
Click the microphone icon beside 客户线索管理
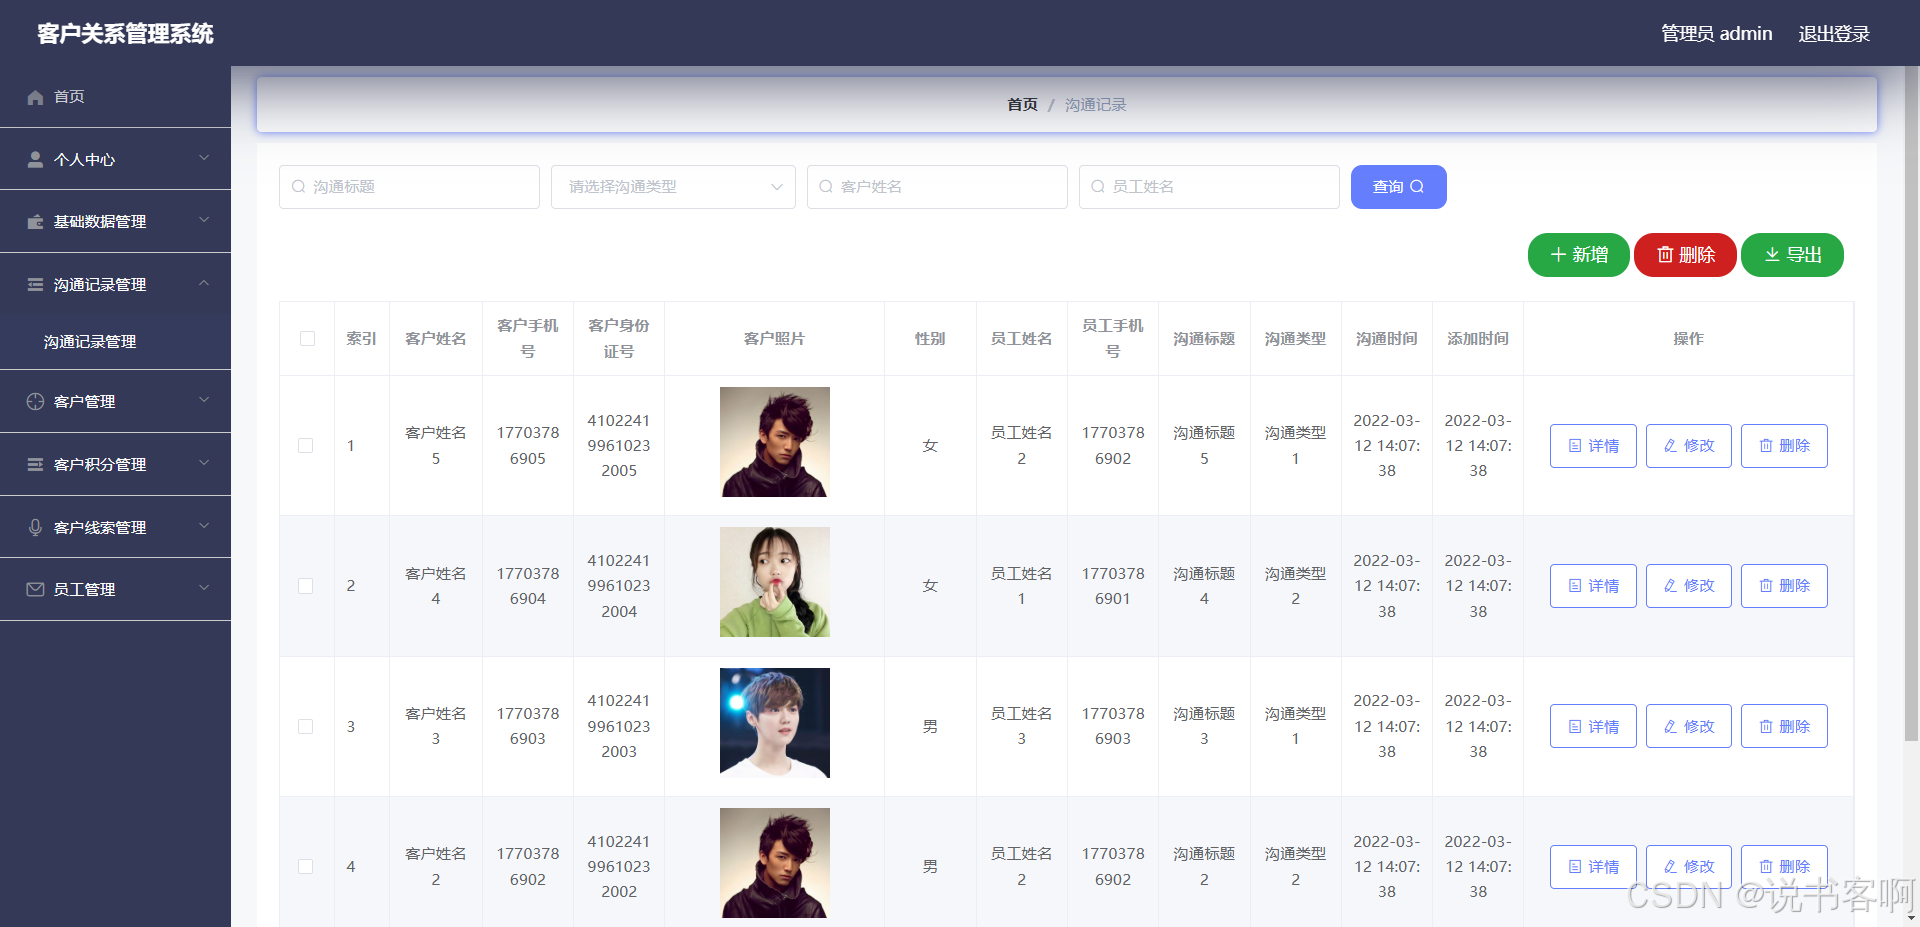coord(35,528)
